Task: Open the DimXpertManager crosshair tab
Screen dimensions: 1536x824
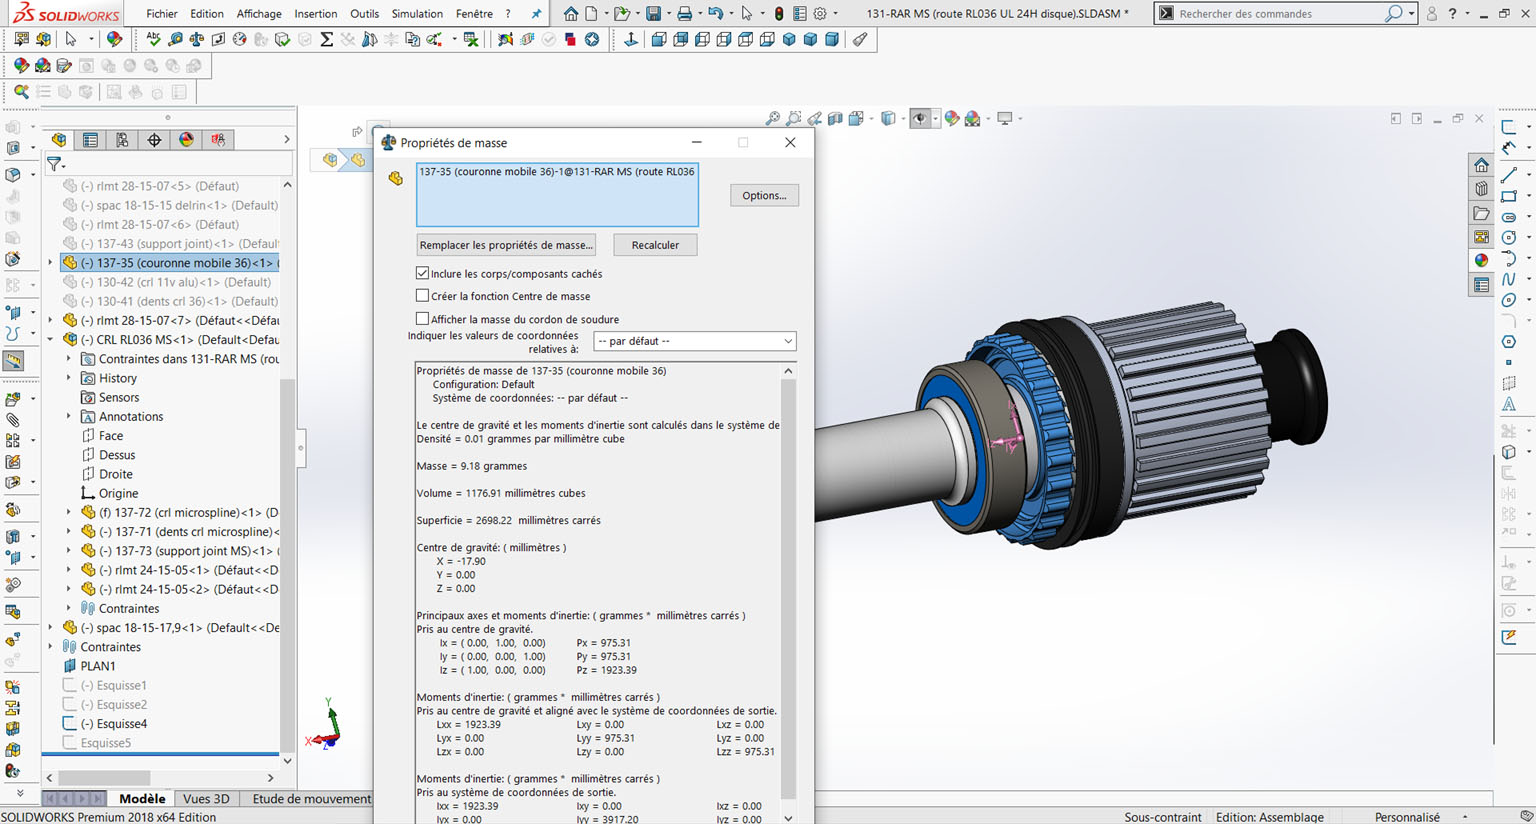Action: point(154,140)
